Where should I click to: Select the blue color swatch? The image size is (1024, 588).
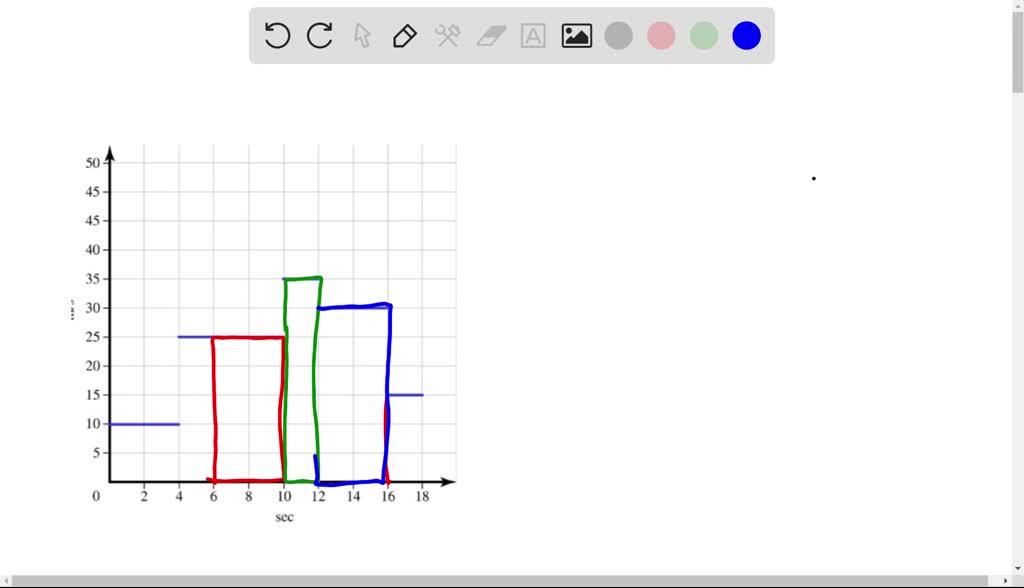(746, 35)
